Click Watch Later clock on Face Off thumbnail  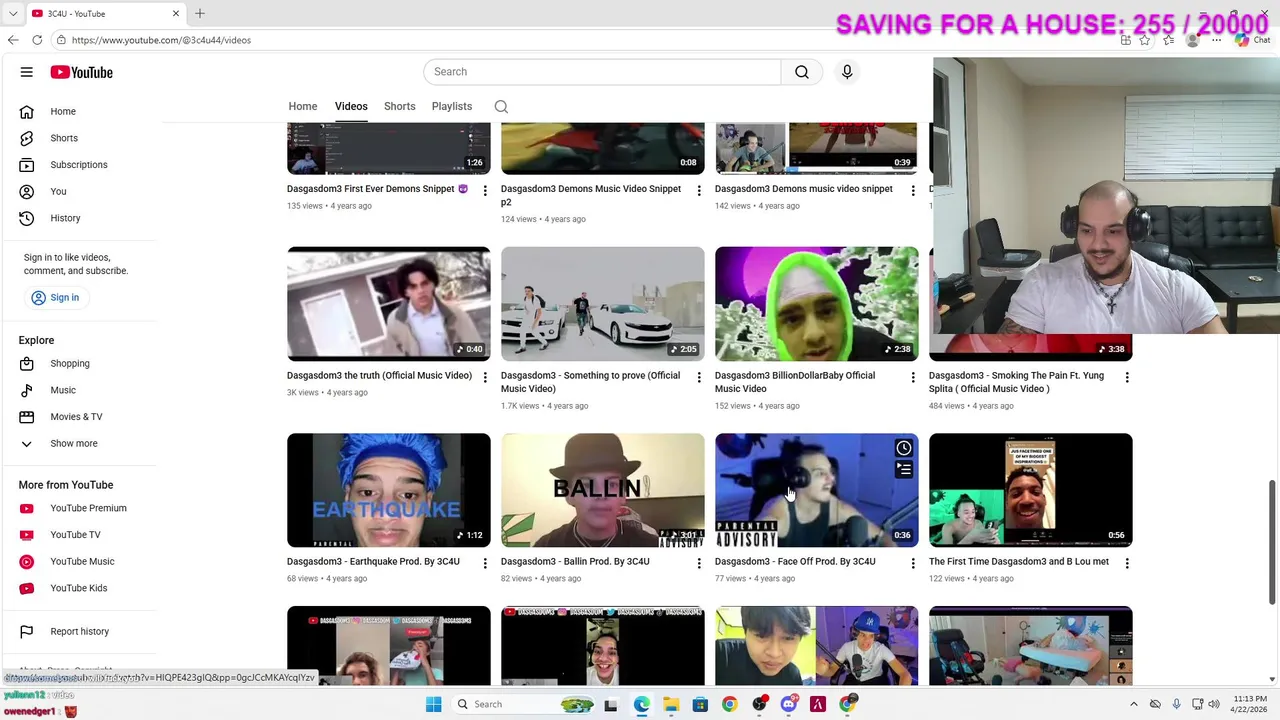pos(904,448)
